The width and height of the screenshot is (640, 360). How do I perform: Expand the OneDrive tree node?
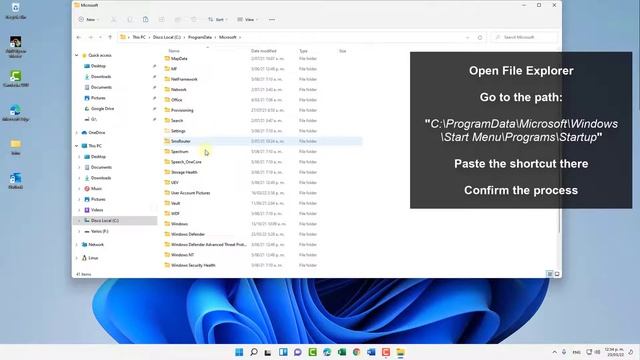click(76, 133)
